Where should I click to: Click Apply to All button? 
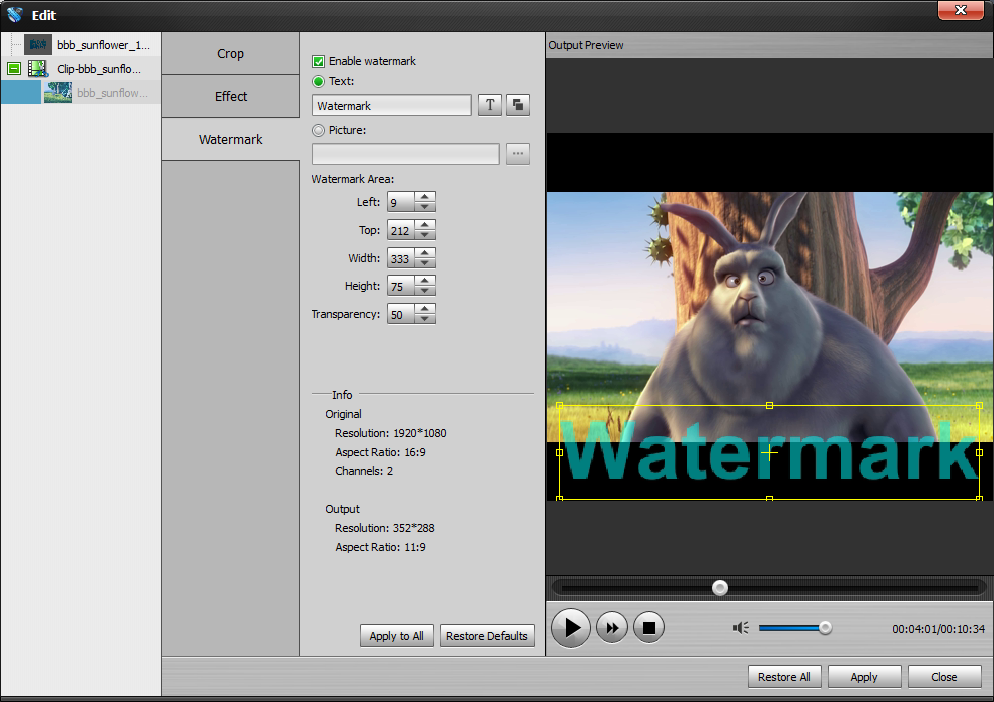click(396, 635)
